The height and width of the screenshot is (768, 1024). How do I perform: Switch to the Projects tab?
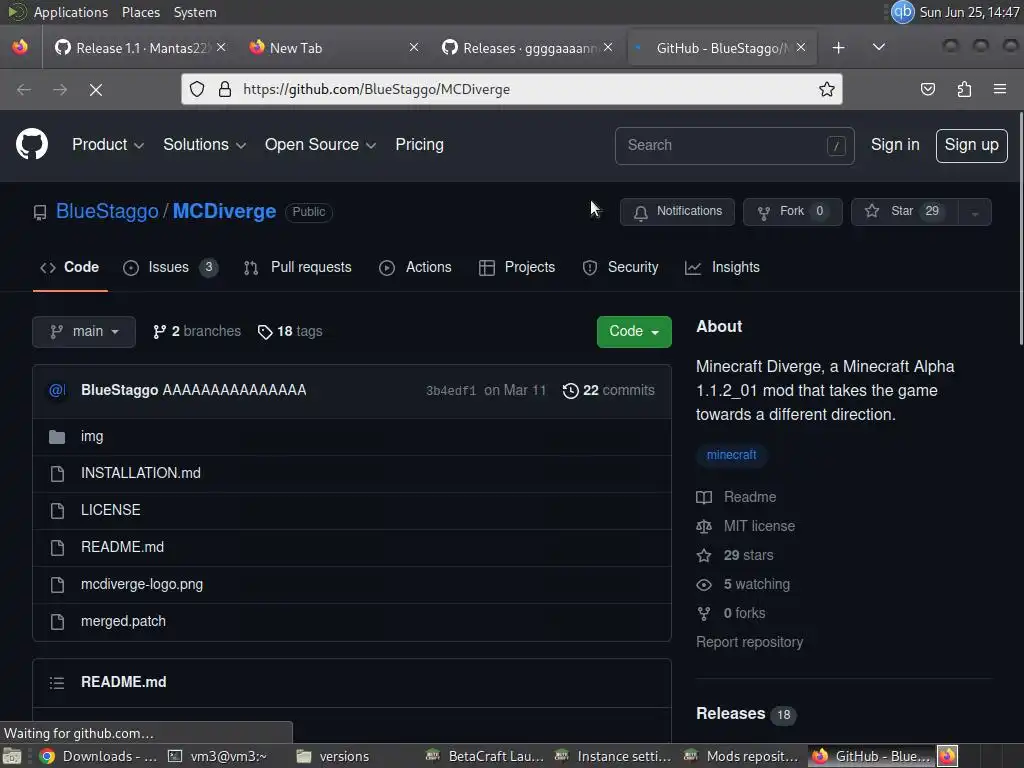tap(517, 268)
